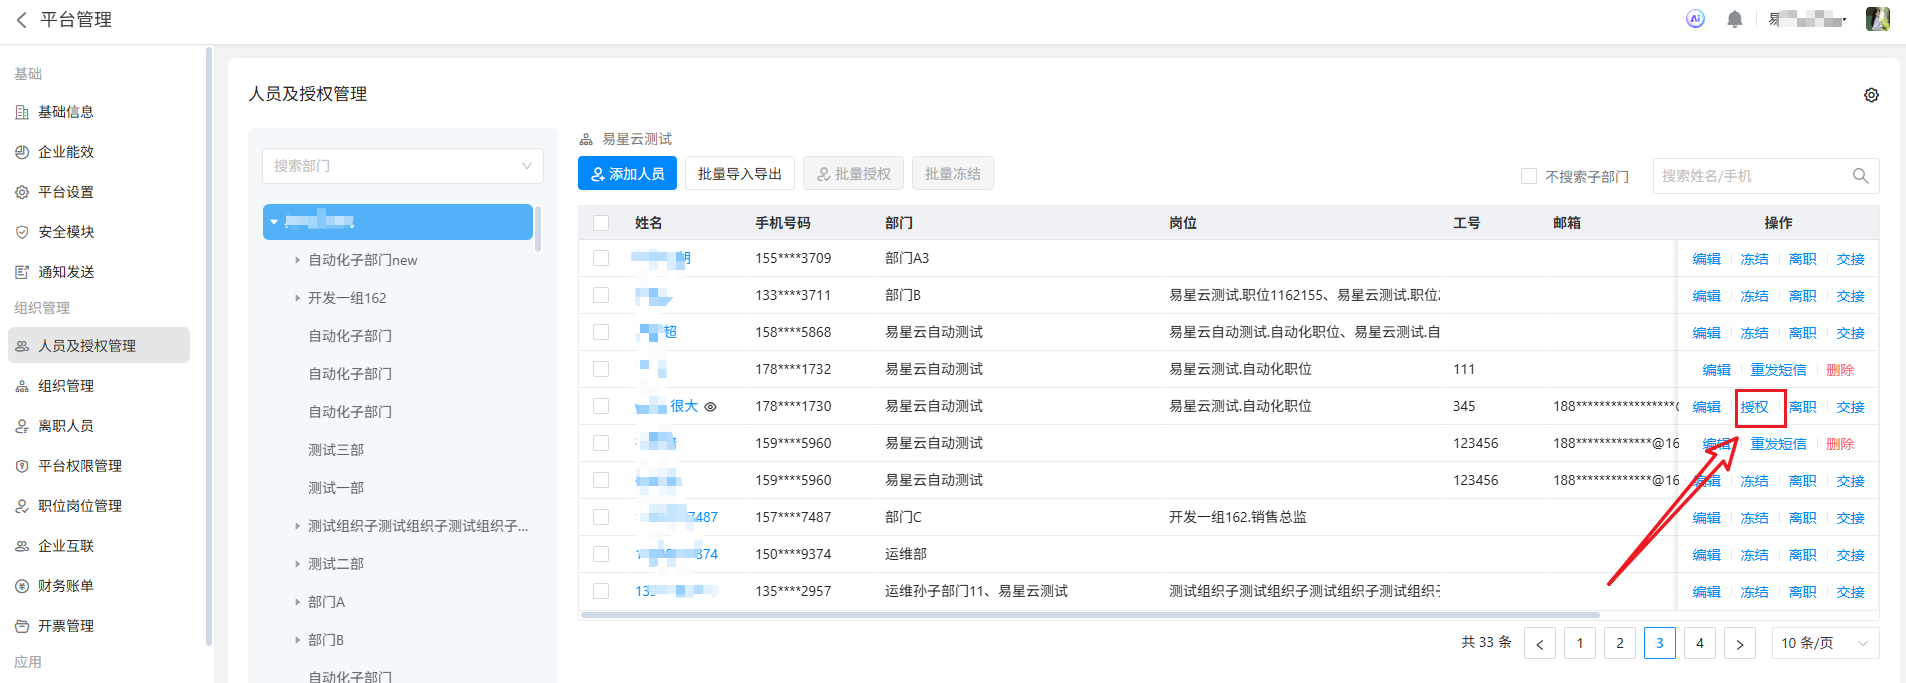Click 冻结 in the 133****3711 row

coord(1754,296)
